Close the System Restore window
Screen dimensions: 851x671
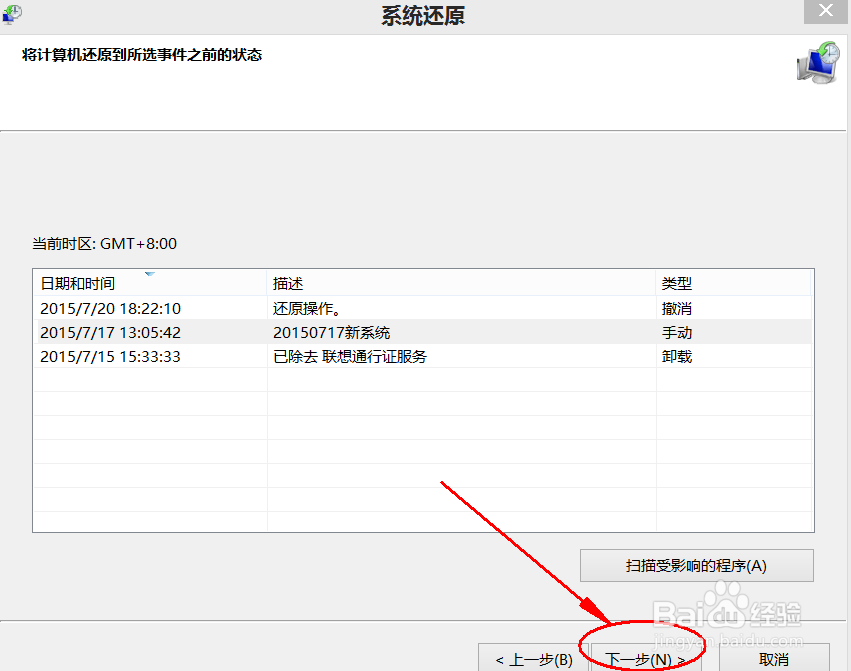pos(825,11)
